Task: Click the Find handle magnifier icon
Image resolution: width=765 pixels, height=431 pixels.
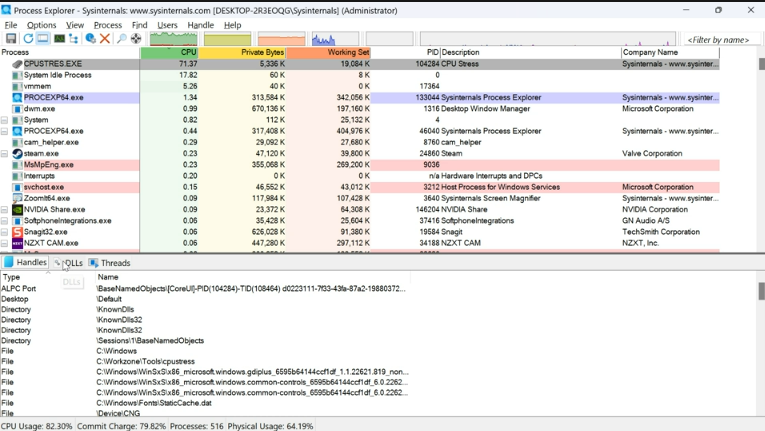Action: (x=121, y=39)
